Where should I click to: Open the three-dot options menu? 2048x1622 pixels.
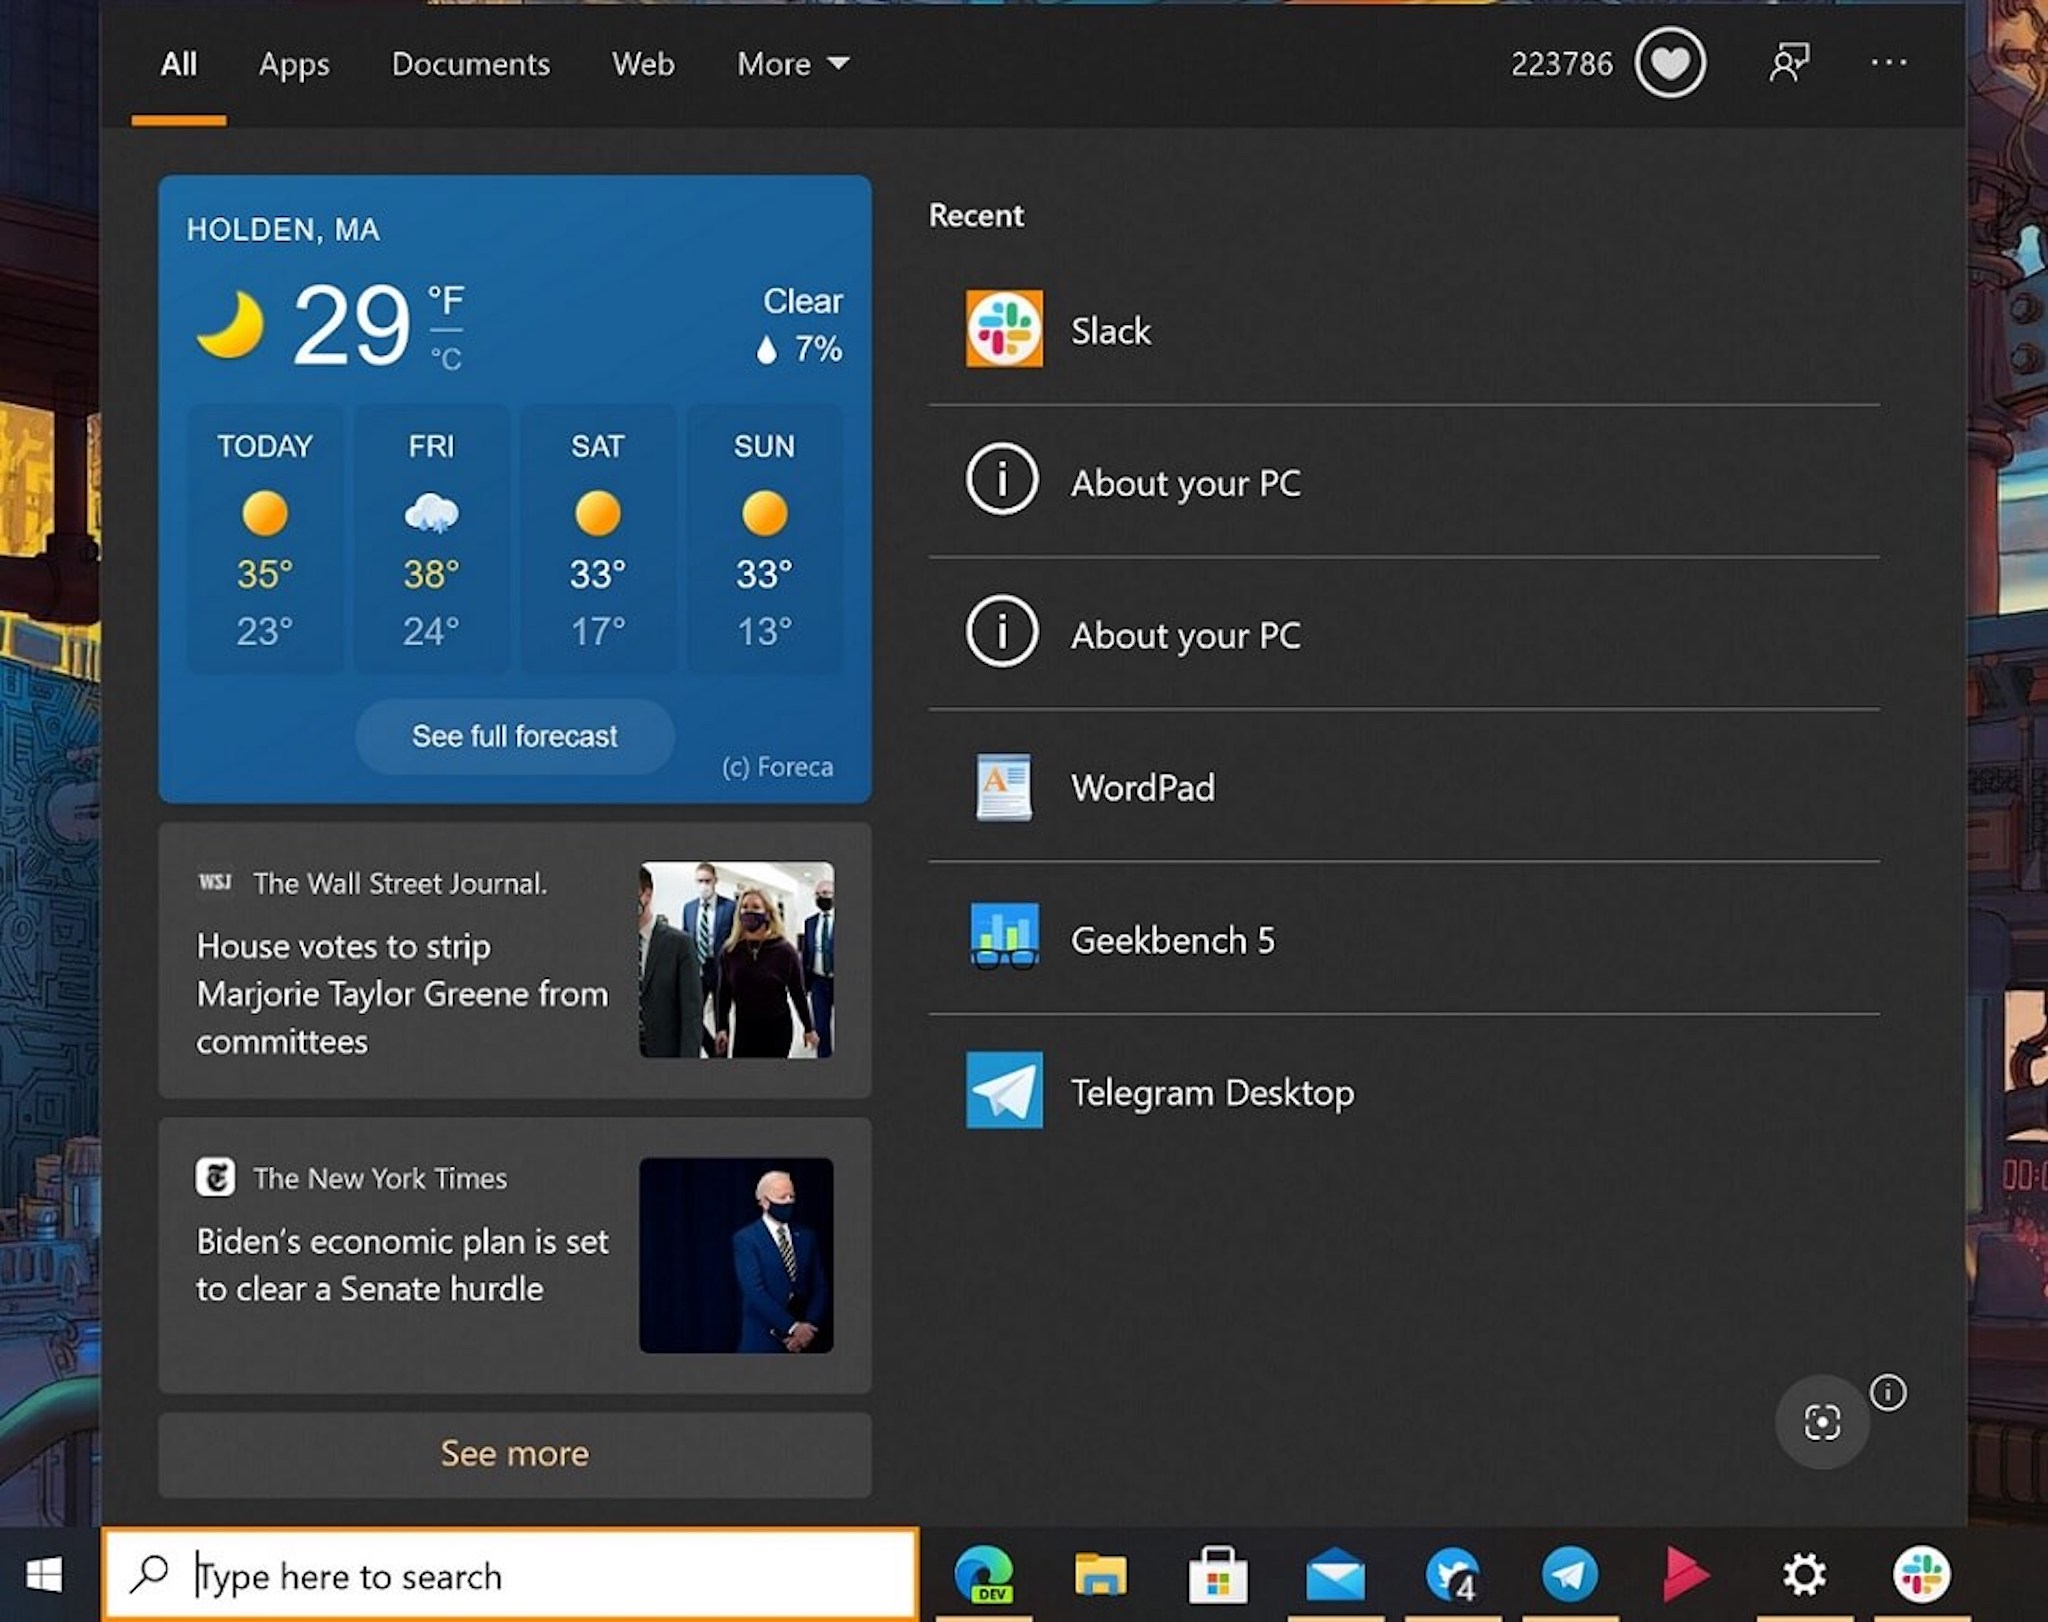[x=1888, y=64]
